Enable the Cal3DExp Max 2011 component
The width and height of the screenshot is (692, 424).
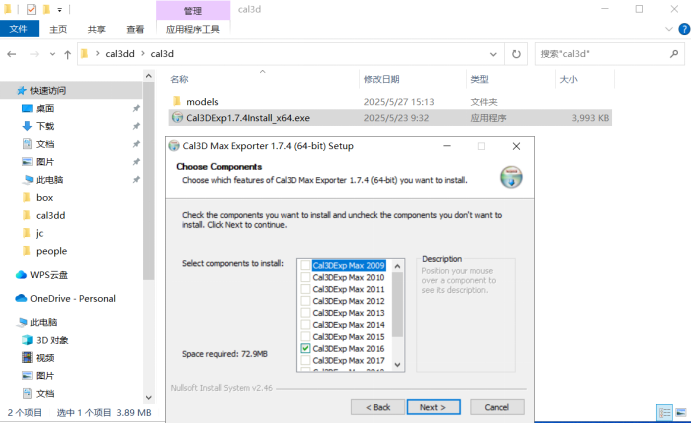click(305, 289)
